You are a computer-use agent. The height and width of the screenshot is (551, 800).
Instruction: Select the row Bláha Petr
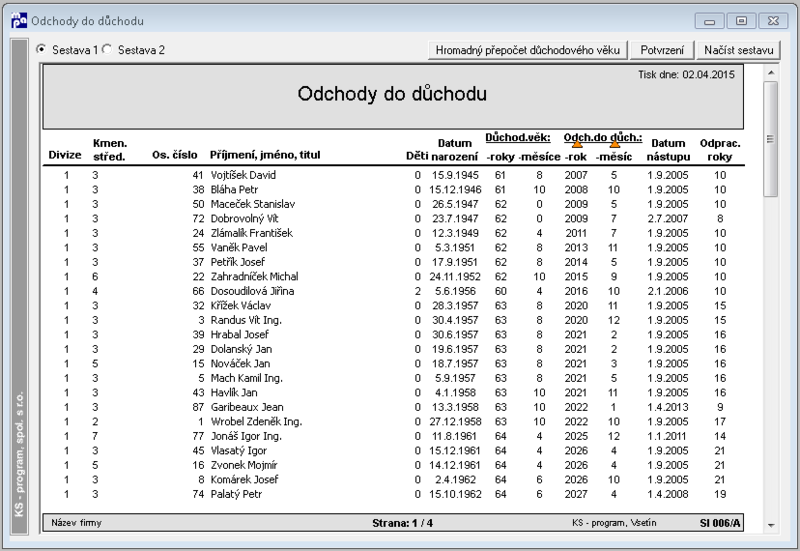click(x=393, y=189)
